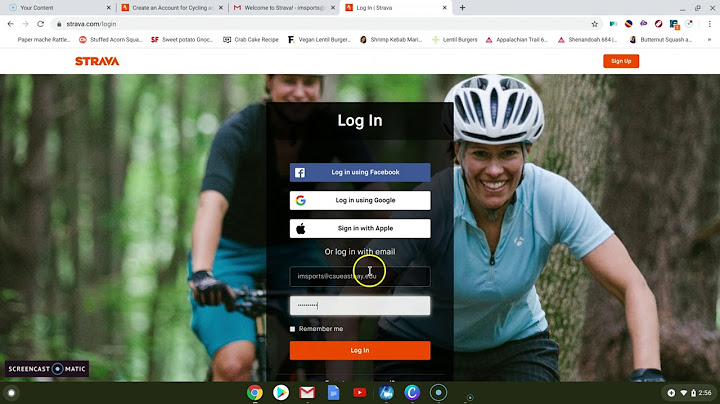Click into the password field
Image resolution: width=720 pixels, height=404 pixels.
coord(360,305)
